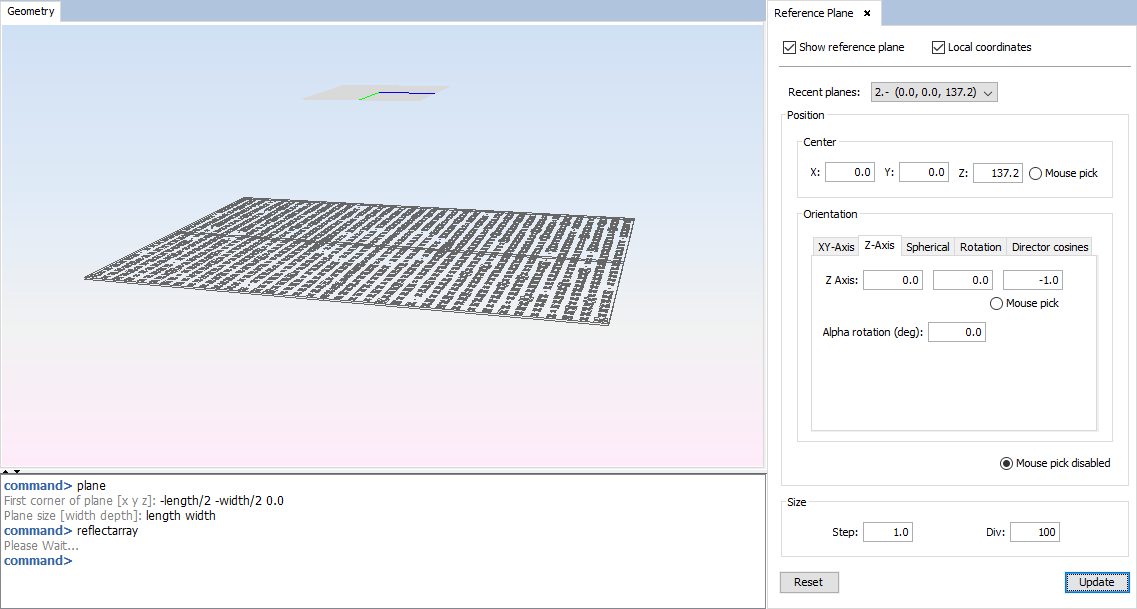This screenshot has width=1137, height=609.
Task: Click the Step size input field
Action: coord(887,532)
